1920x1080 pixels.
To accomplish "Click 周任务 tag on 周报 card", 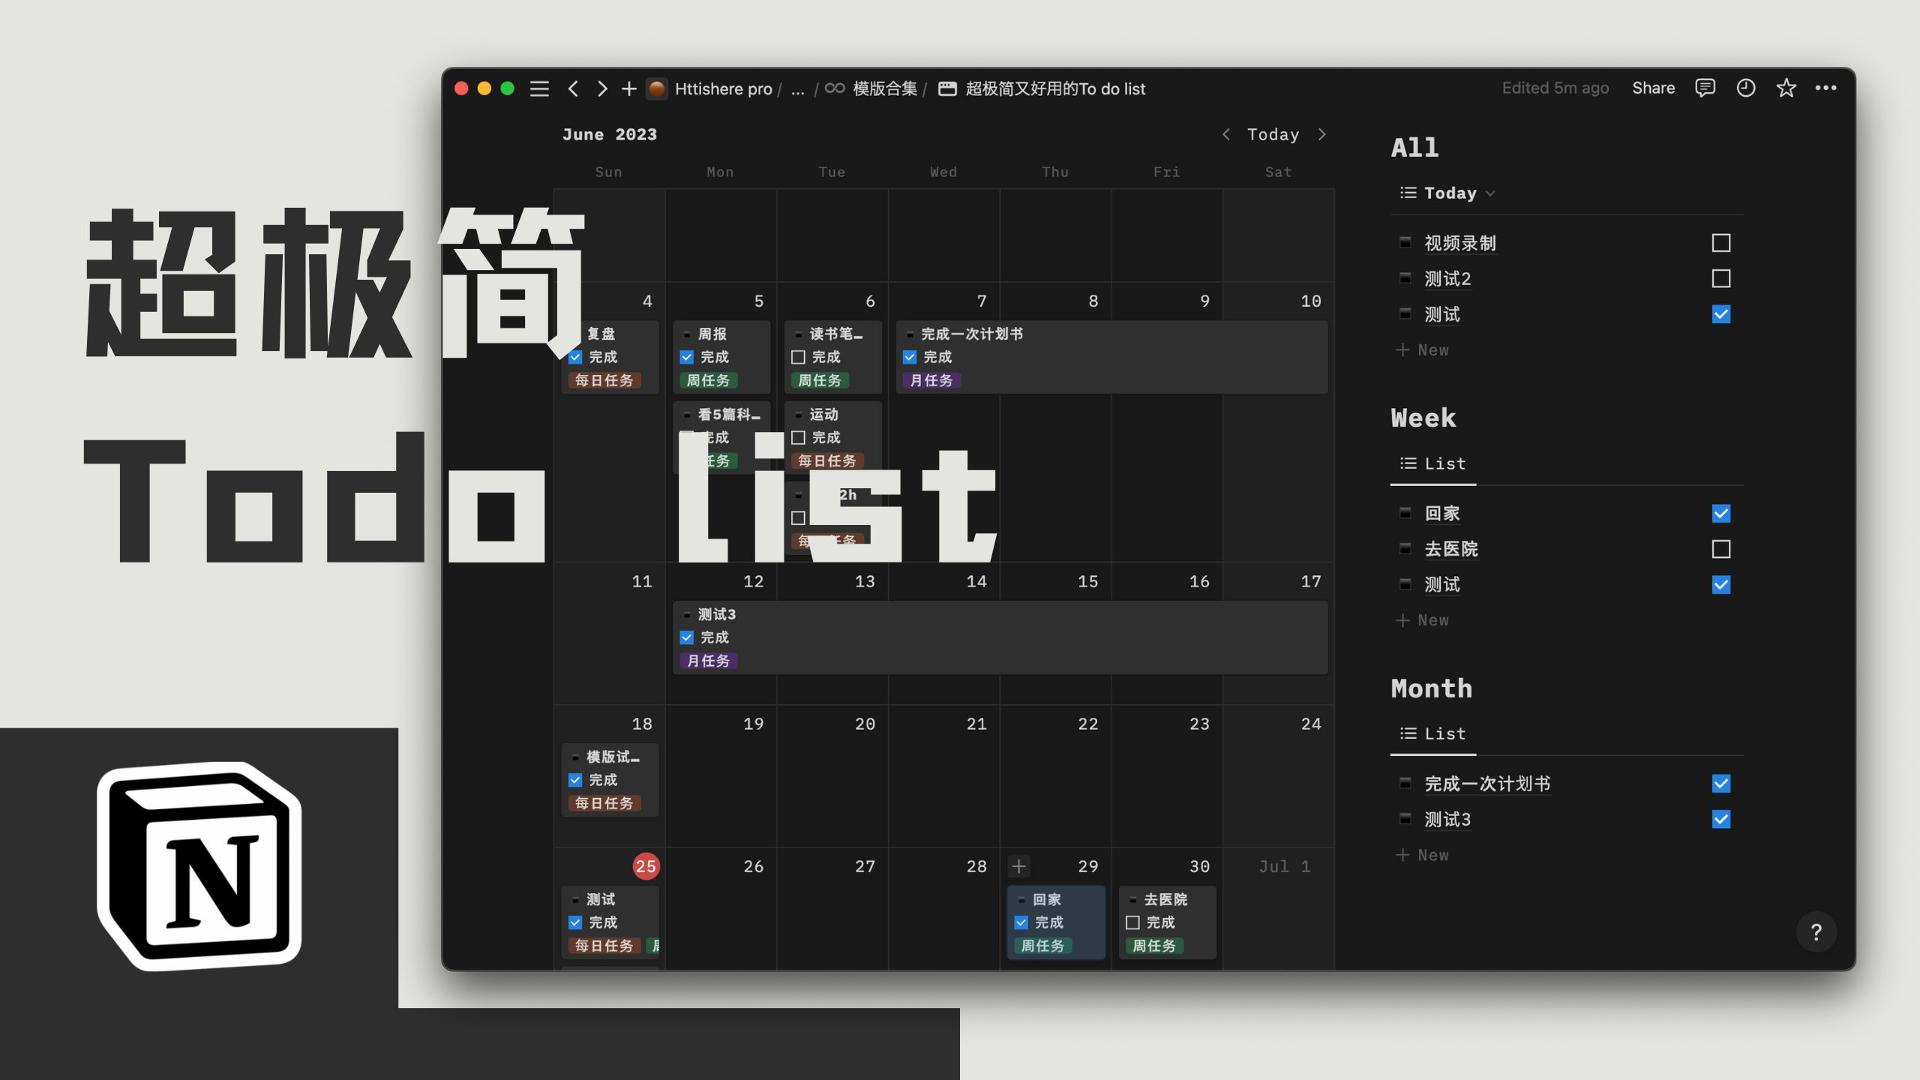I will coord(708,381).
